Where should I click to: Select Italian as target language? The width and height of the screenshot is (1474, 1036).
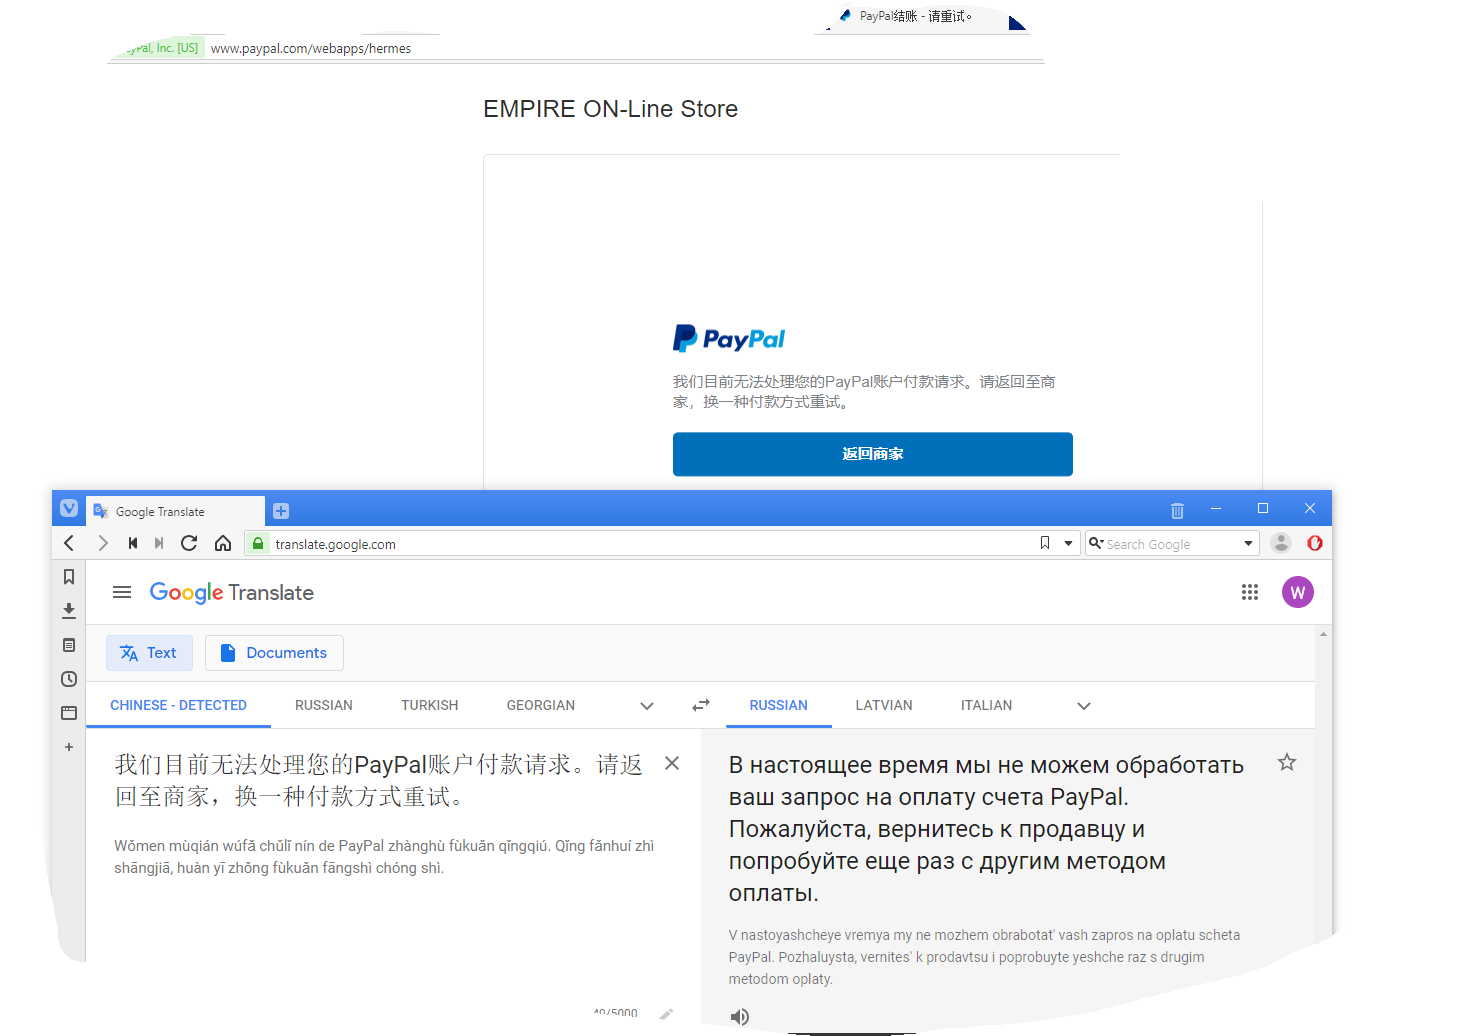coord(987,705)
